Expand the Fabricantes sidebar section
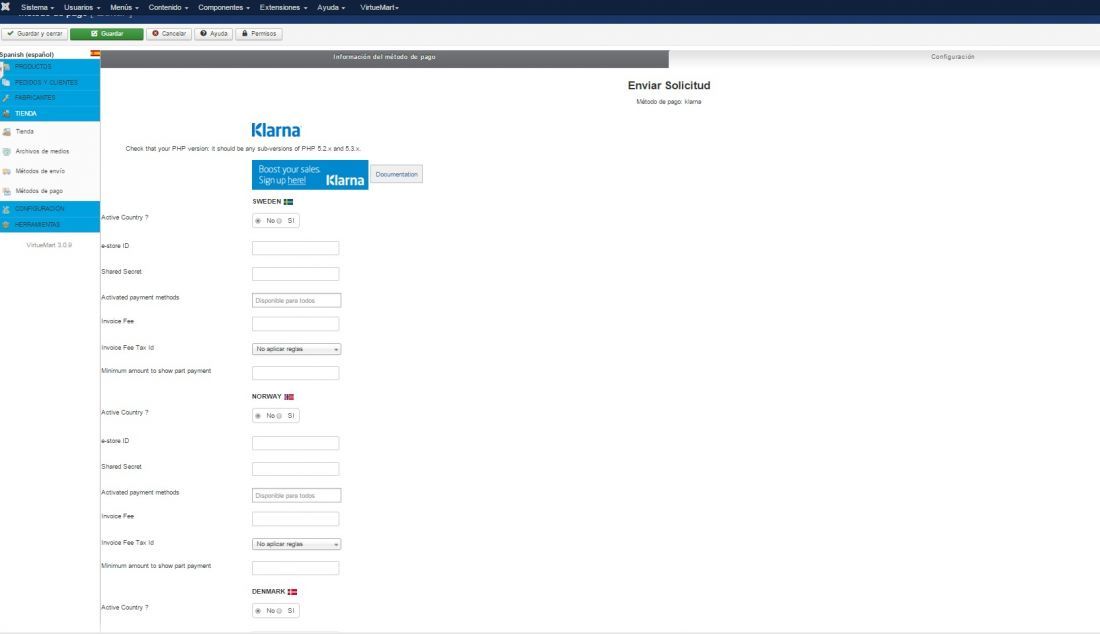Screen dimensions: 1100x634 [50, 97]
